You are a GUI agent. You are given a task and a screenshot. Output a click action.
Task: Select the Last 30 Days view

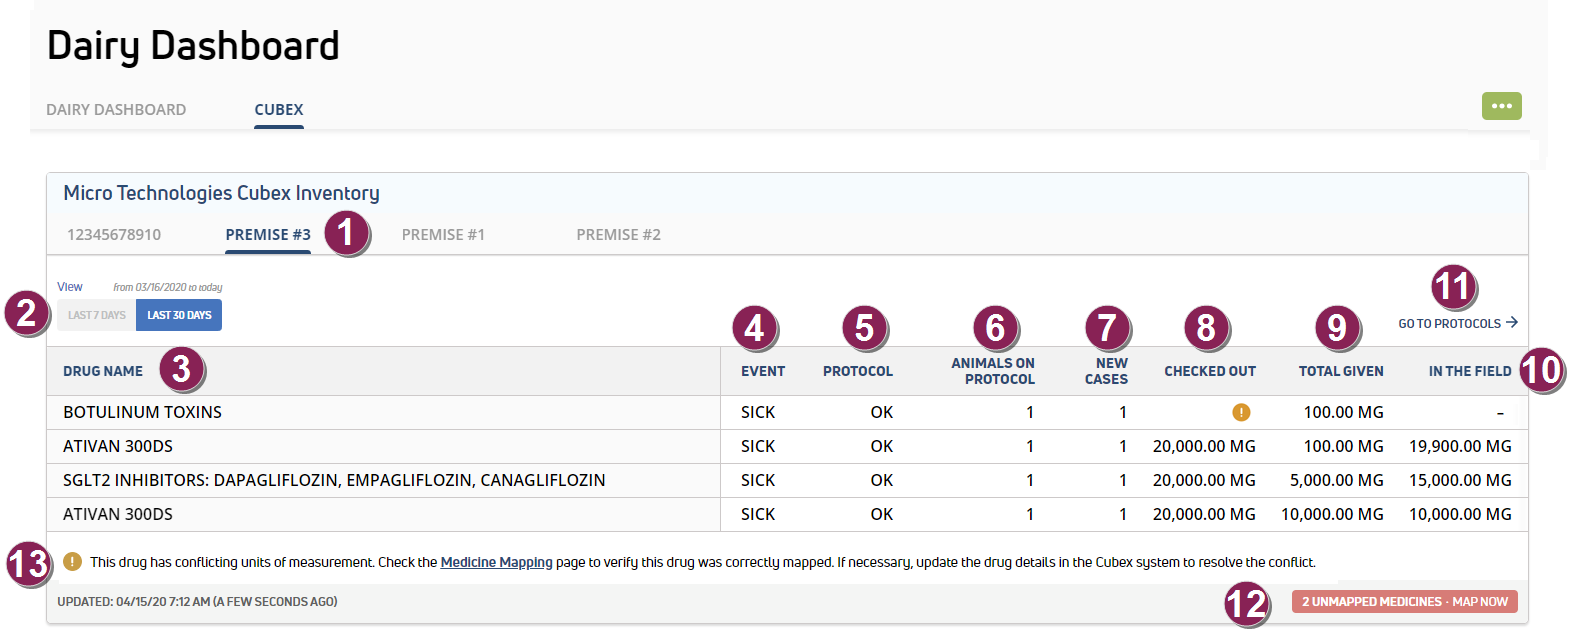(x=179, y=315)
